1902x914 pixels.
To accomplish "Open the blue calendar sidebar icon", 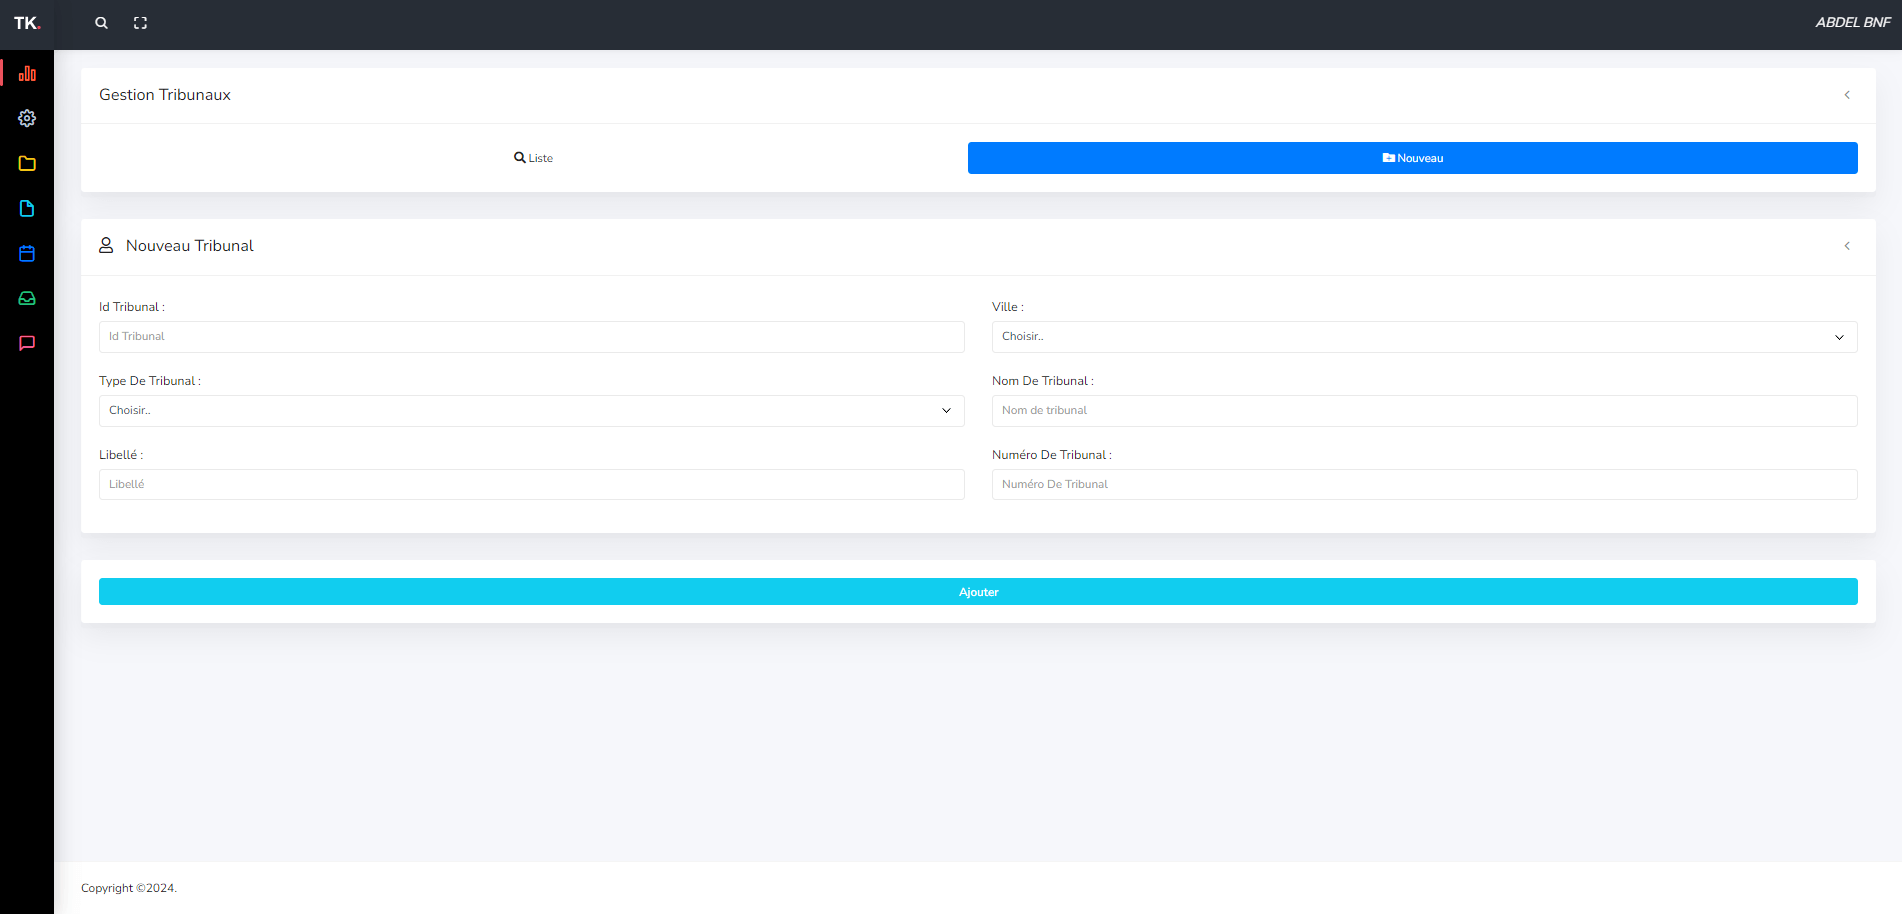I will pos(27,253).
